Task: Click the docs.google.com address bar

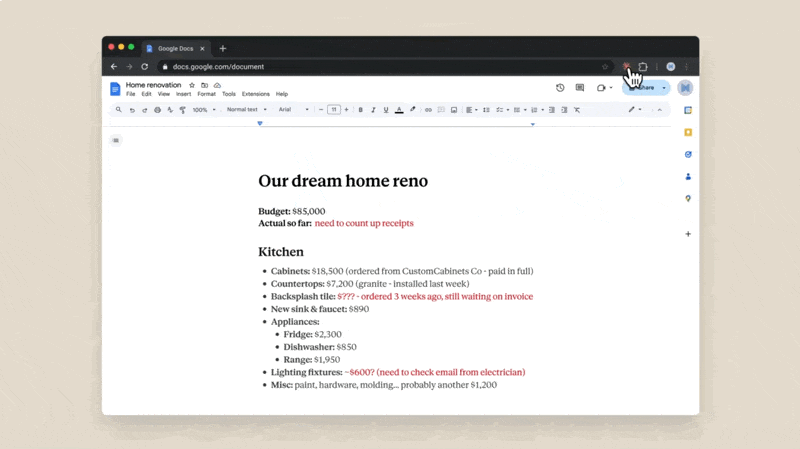Action: 385,67
